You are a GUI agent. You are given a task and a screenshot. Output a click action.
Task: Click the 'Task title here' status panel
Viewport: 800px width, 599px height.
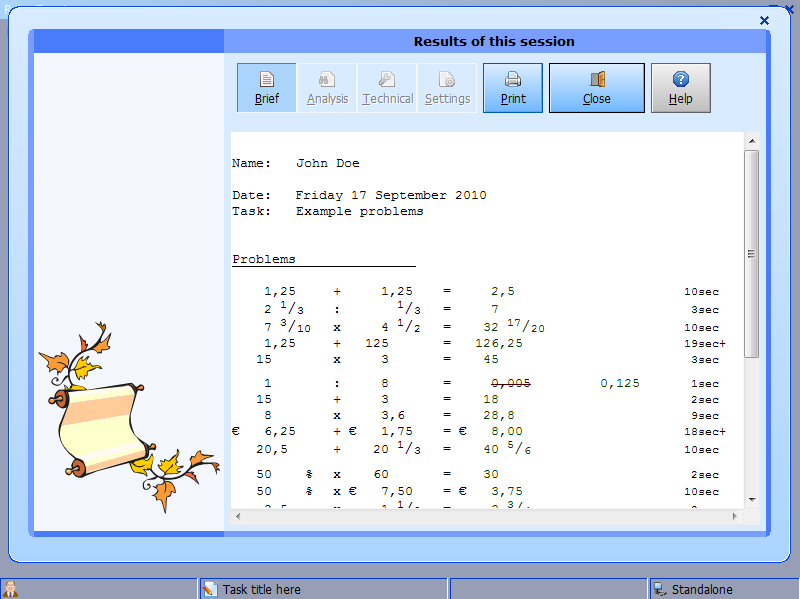322,589
